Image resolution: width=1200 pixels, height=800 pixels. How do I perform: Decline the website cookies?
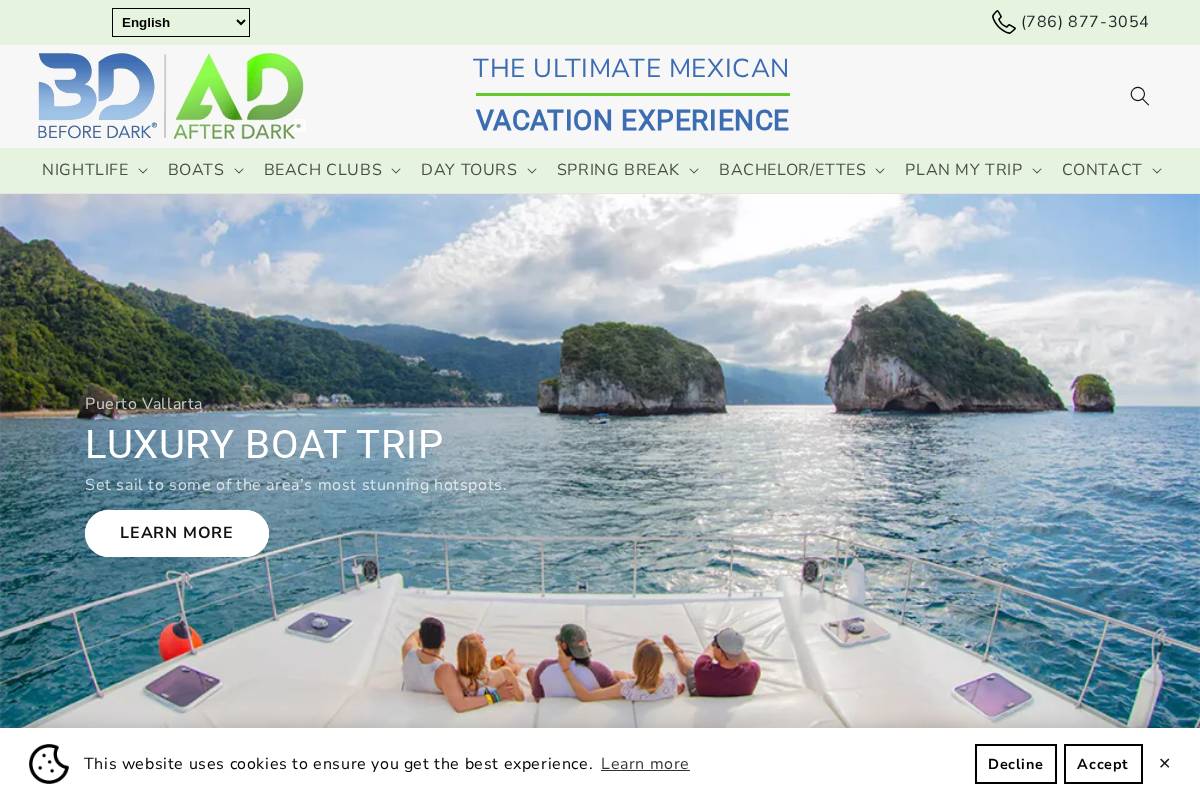pos(1015,764)
